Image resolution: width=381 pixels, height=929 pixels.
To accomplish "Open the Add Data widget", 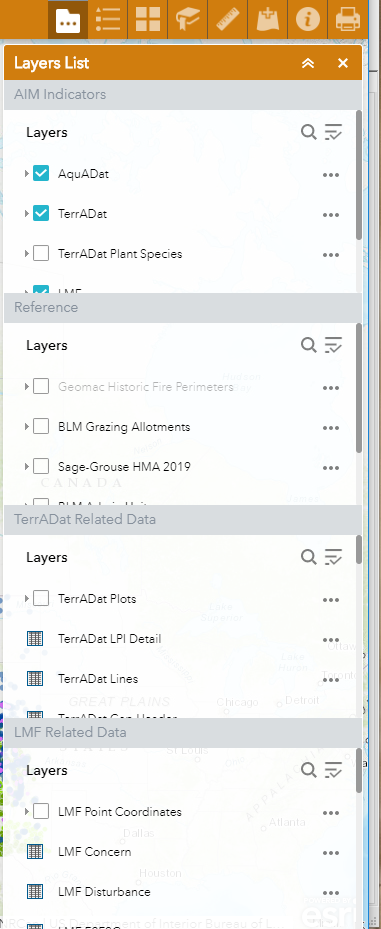I will (x=267, y=20).
